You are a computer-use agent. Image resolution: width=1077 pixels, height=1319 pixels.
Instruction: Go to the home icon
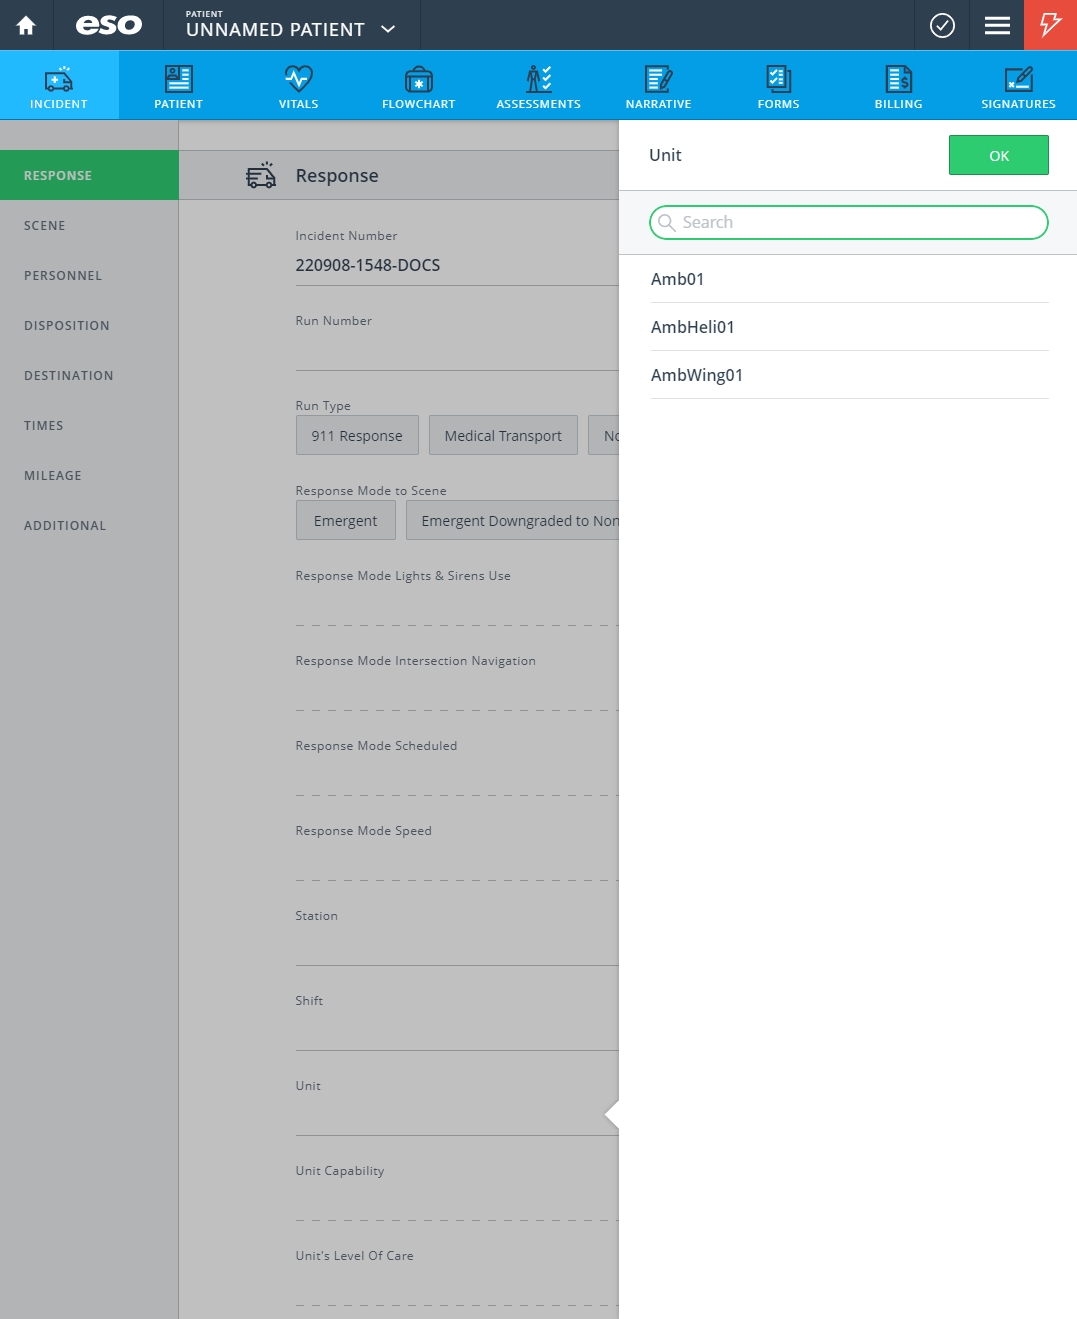click(26, 25)
